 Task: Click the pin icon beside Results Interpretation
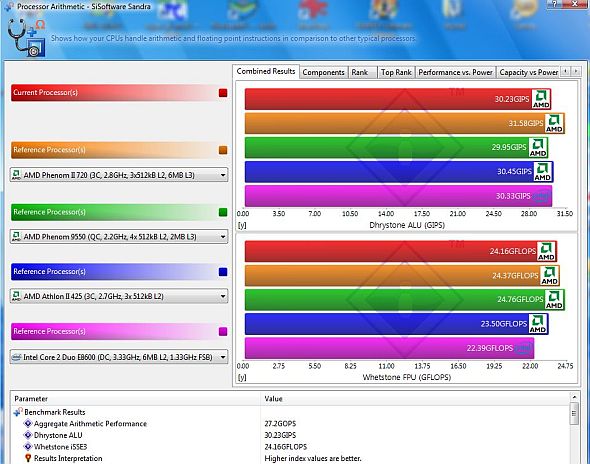pyautogui.click(x=28, y=458)
